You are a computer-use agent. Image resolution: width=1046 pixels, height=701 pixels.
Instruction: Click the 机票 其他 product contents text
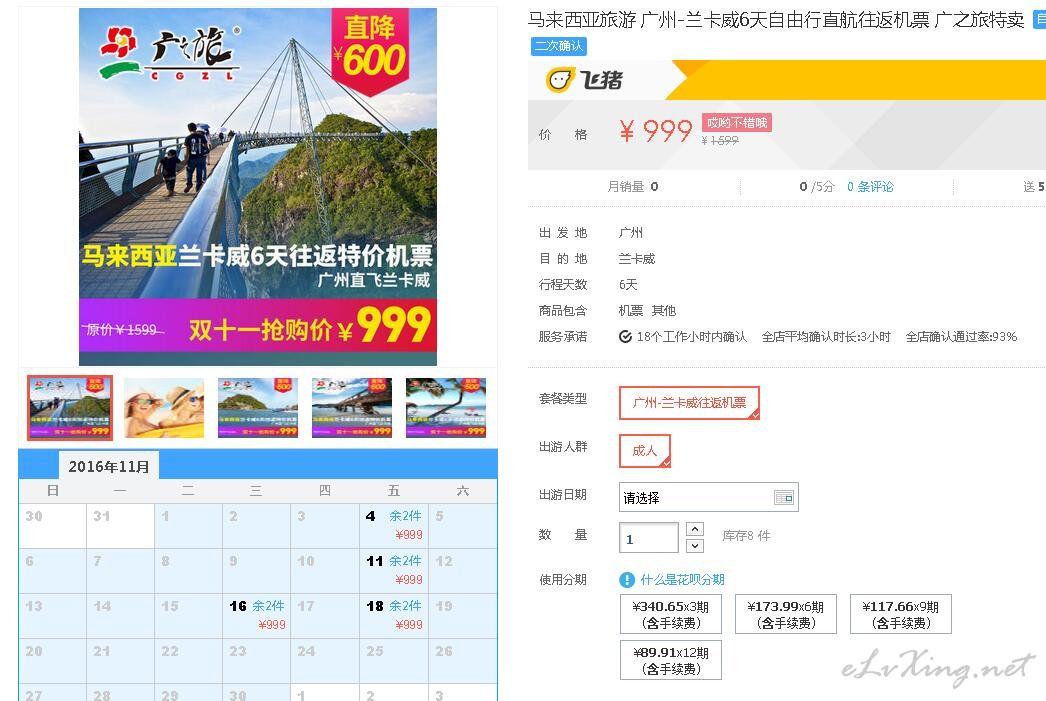[647, 311]
